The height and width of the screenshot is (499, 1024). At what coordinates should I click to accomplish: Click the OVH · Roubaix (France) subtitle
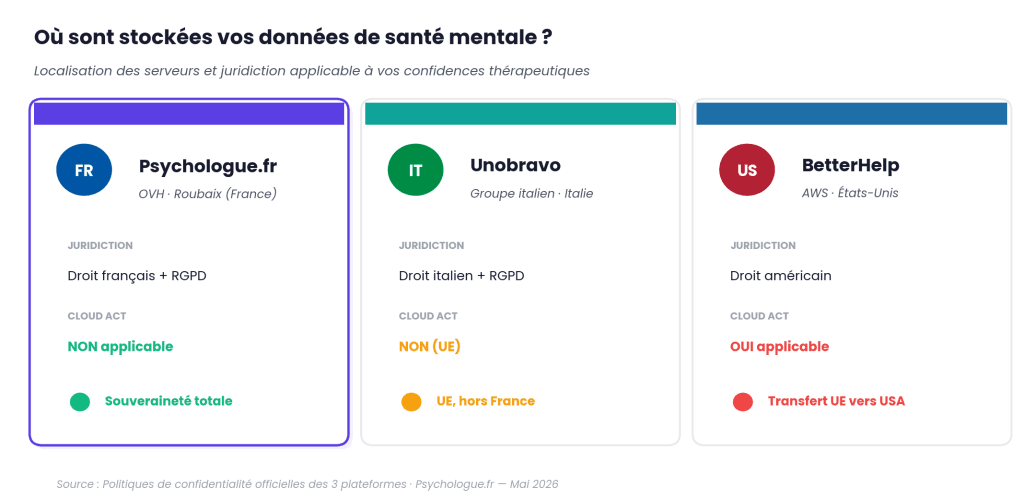(208, 194)
